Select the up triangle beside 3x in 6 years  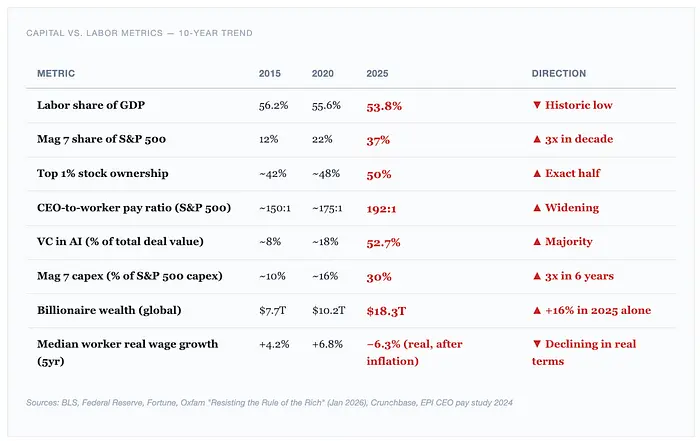coord(536,276)
